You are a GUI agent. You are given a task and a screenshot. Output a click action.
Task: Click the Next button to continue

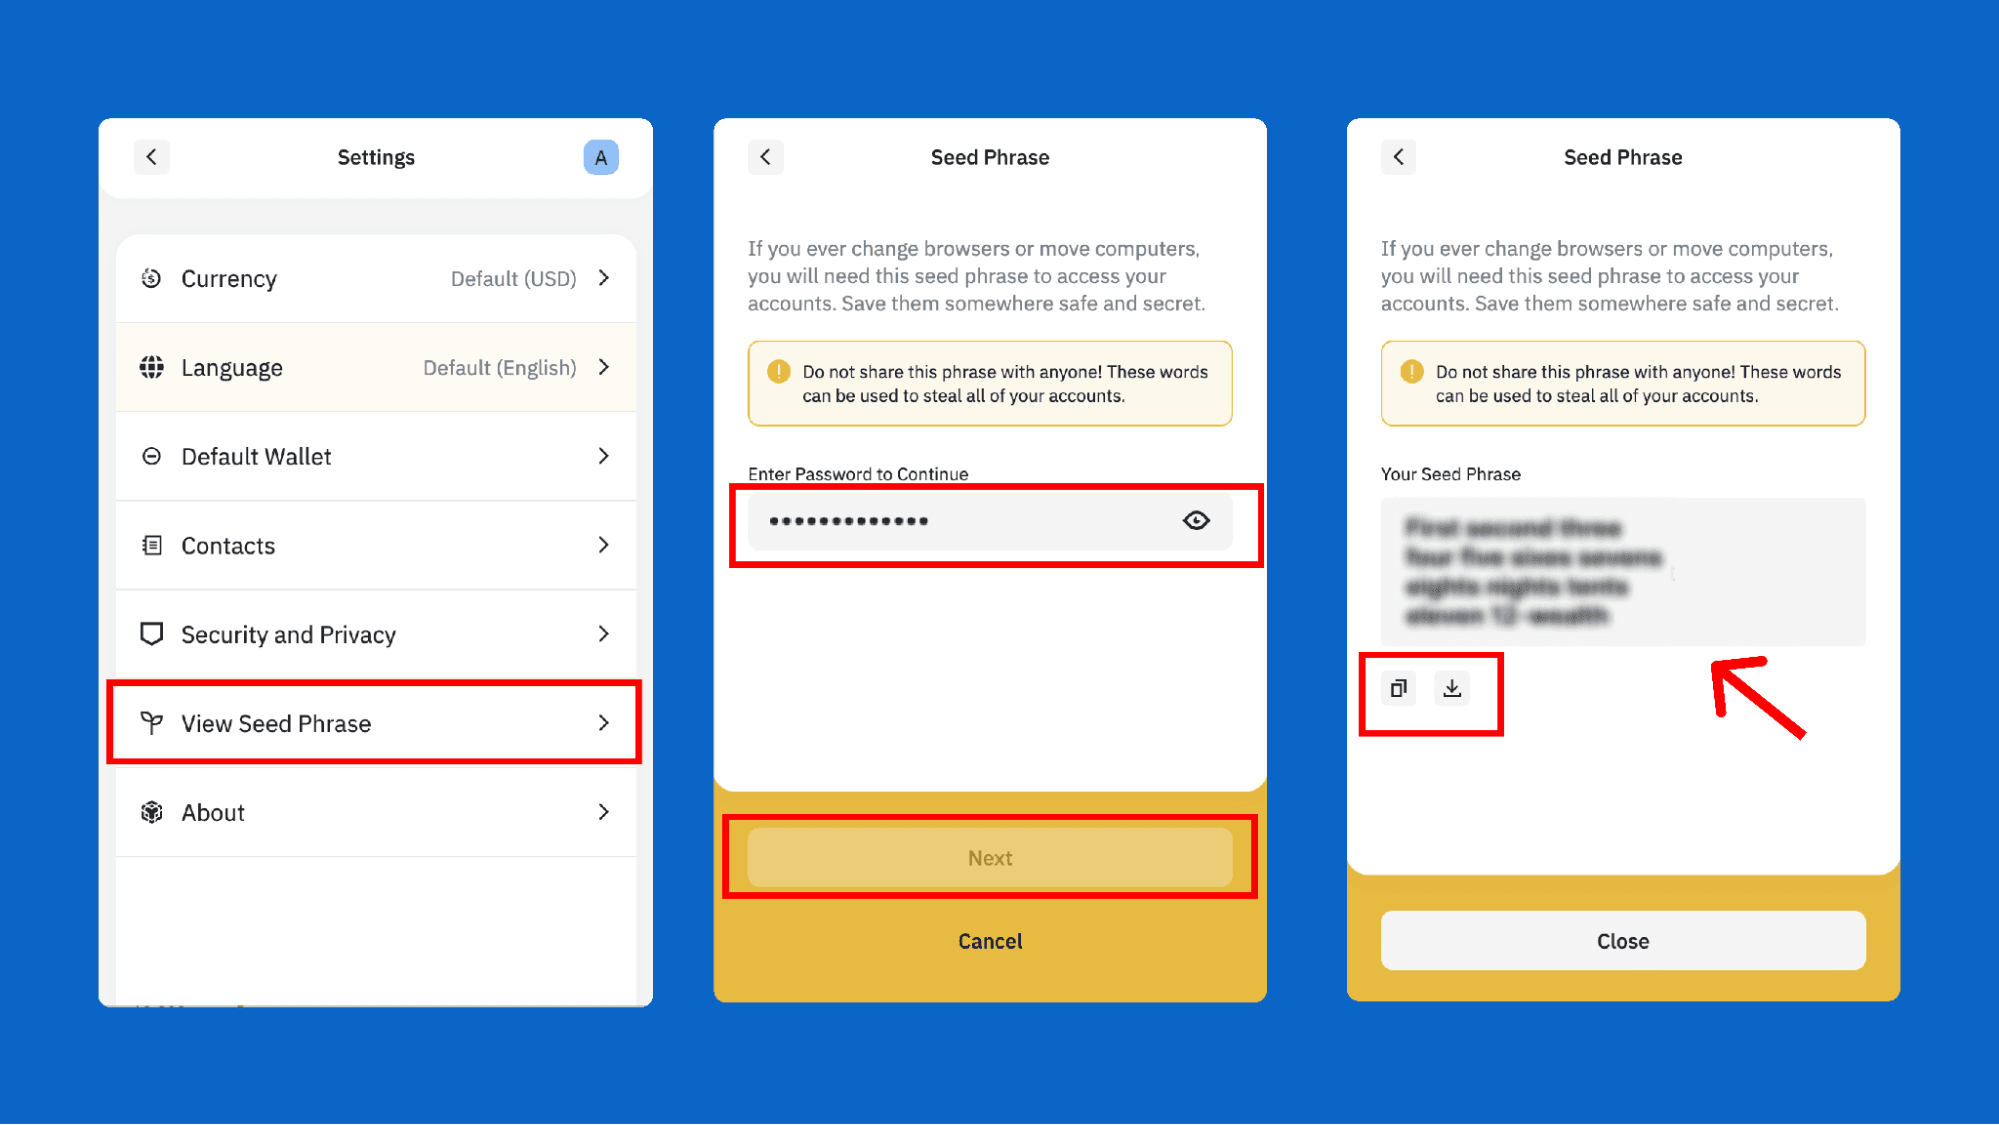point(989,859)
